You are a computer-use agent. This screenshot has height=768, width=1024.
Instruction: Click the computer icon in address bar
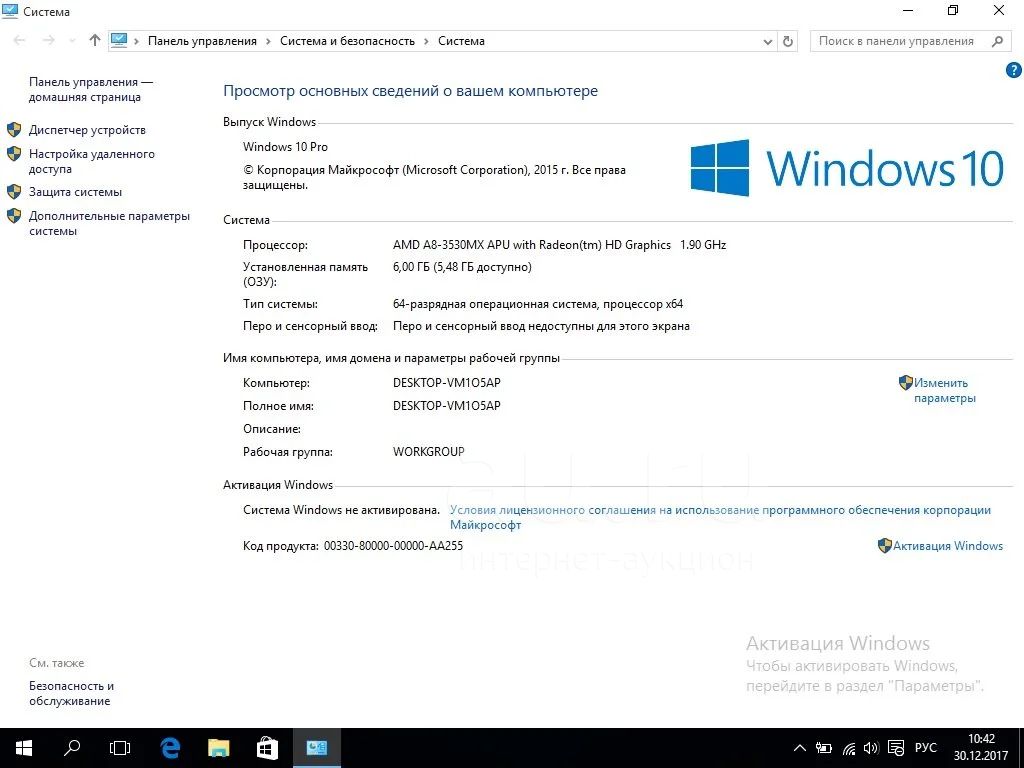[x=119, y=40]
